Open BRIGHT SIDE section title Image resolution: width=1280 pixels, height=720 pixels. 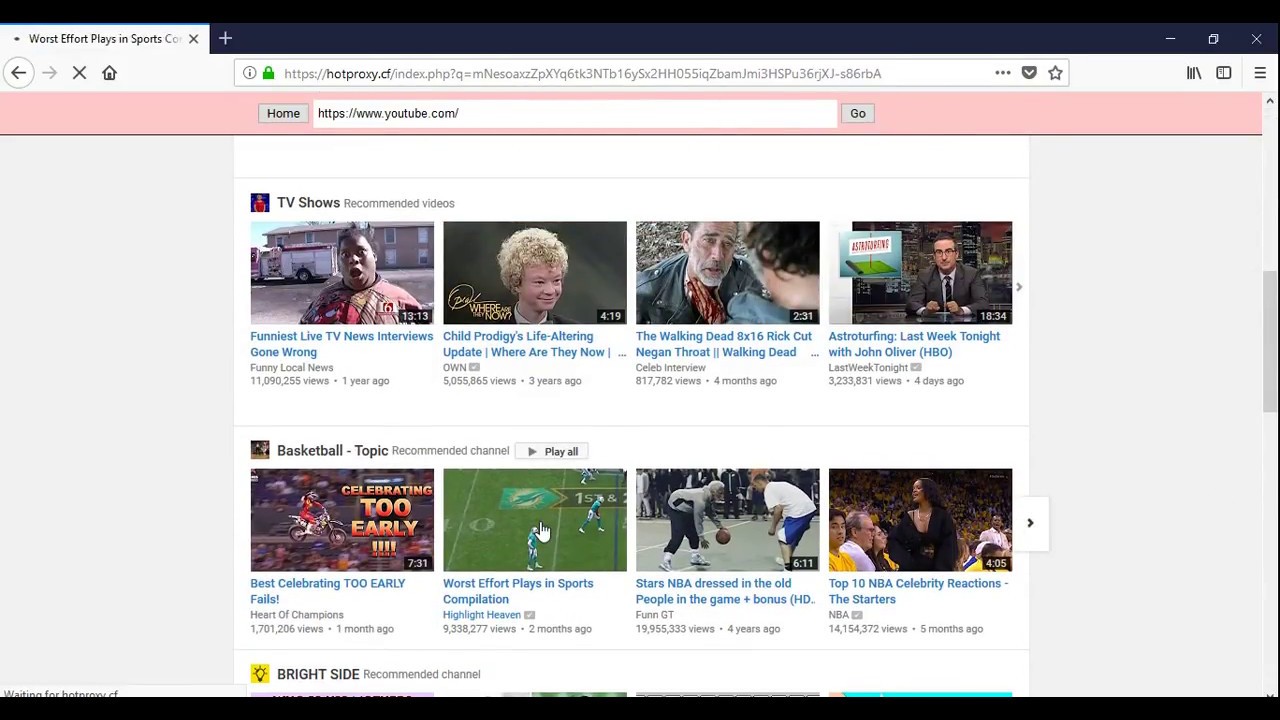[318, 674]
